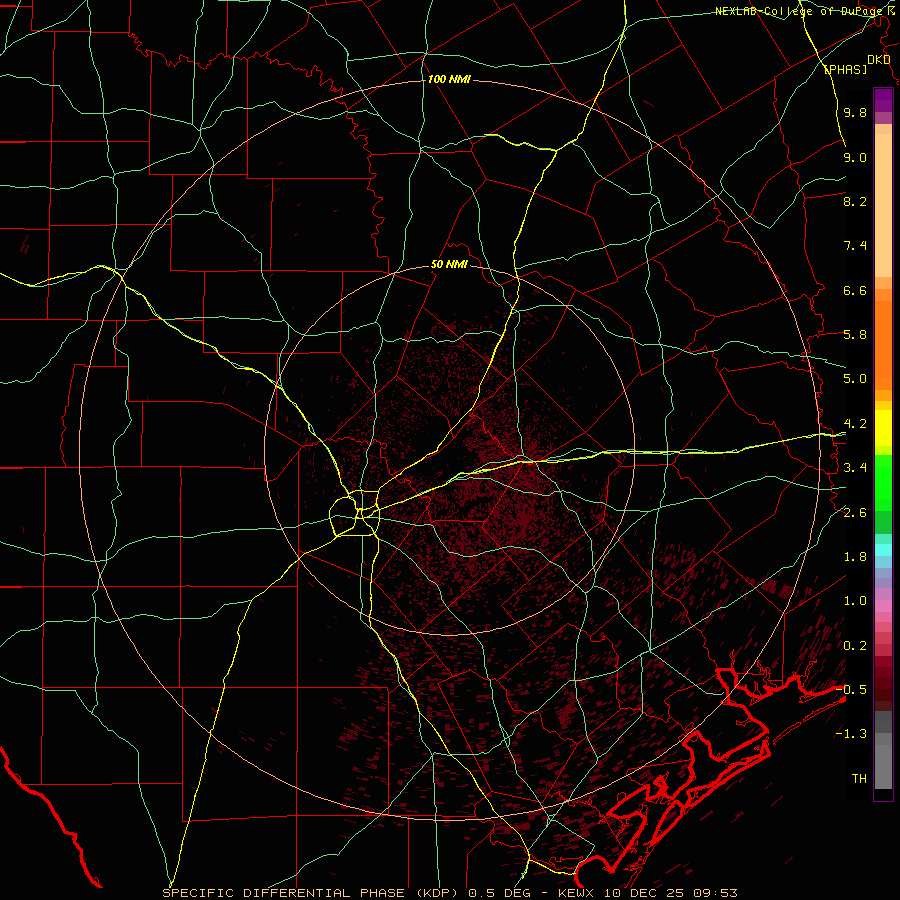Pick the light peach segment of the color bar
900x900 pixels.
coord(883,205)
